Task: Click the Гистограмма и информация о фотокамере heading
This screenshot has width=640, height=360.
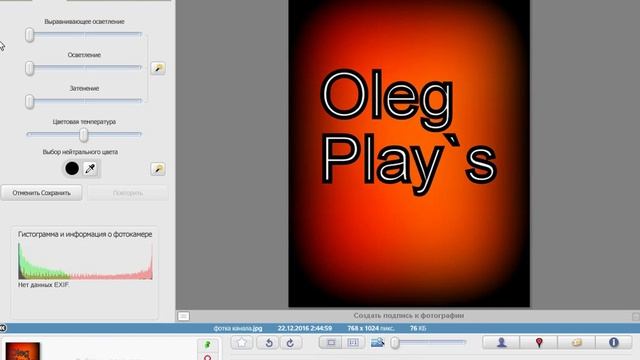Action: (x=85, y=234)
